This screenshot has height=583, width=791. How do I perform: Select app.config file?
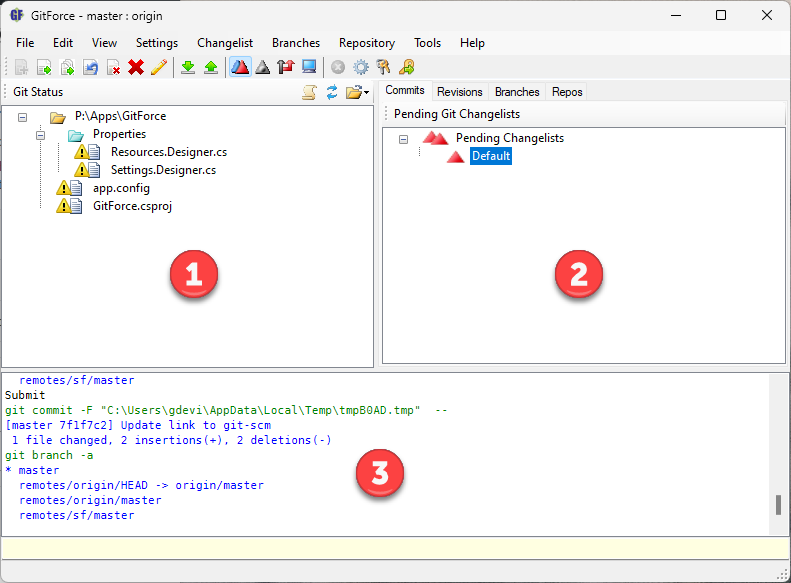click(122, 189)
